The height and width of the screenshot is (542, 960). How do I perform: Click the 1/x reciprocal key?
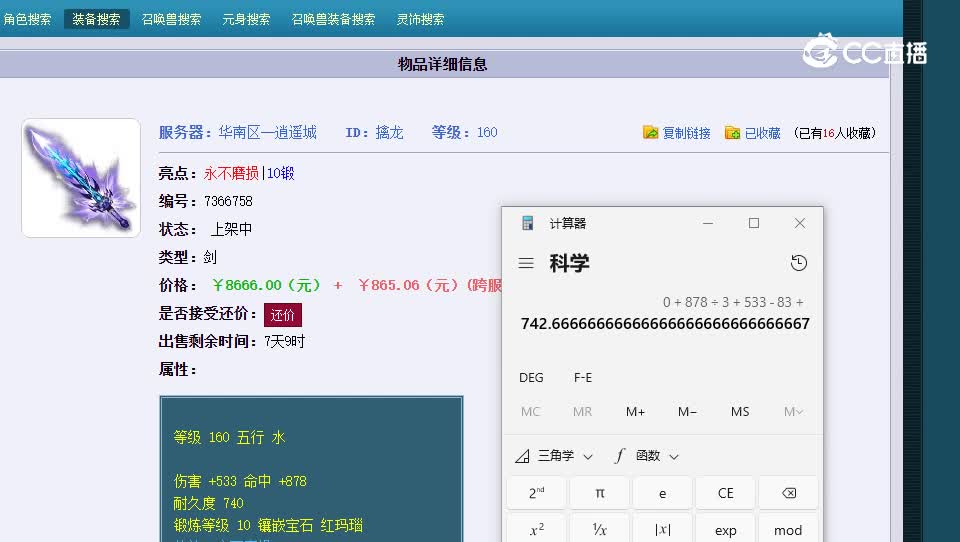[x=600, y=529]
